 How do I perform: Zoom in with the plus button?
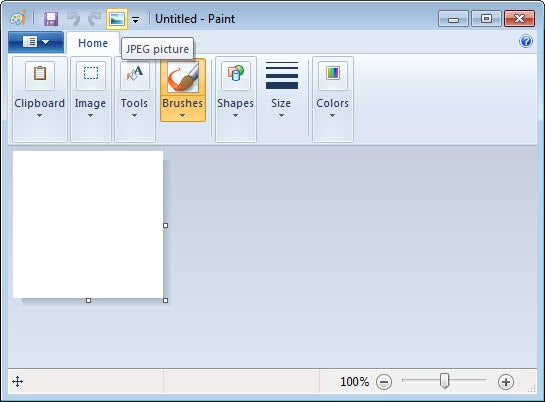[x=505, y=382]
